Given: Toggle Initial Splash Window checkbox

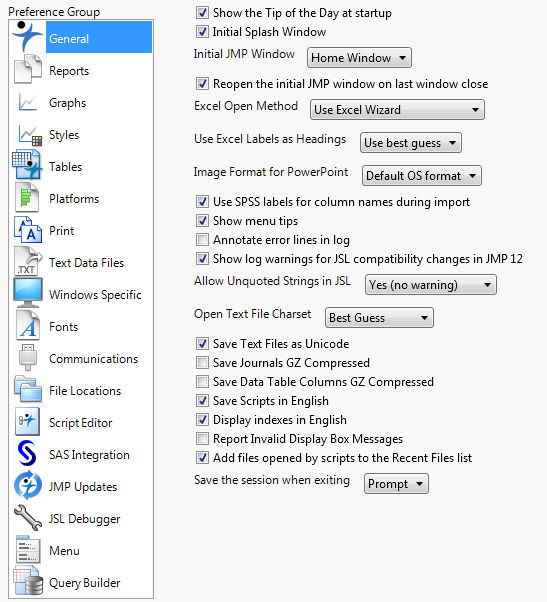Looking at the screenshot, I should coord(202,31).
